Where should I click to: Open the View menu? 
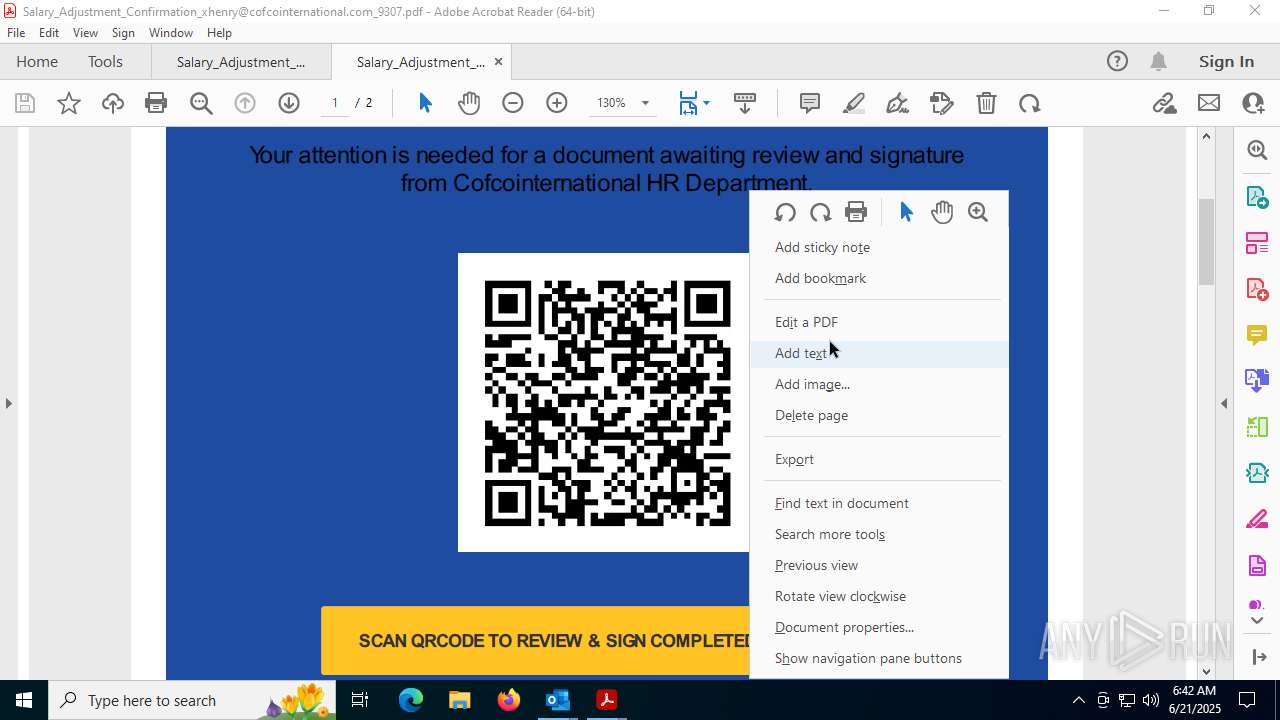click(x=85, y=33)
